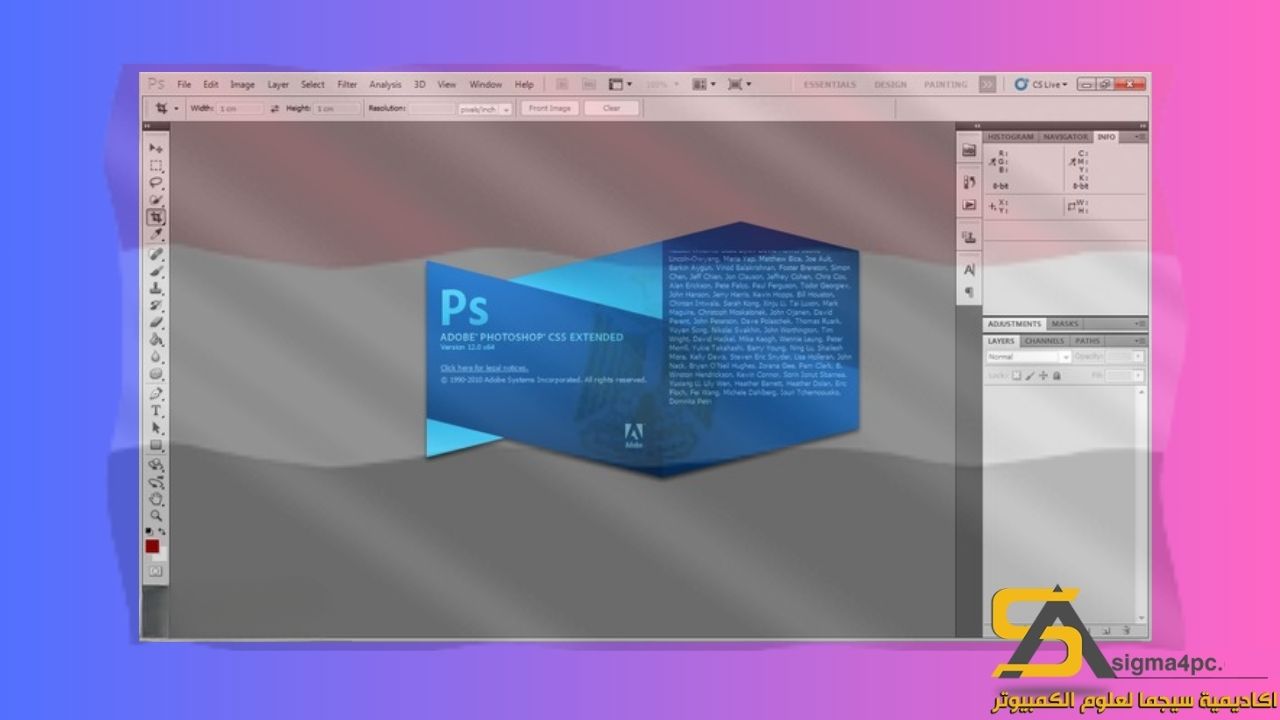
Task: Select the History Brush tool
Action: coord(157,305)
